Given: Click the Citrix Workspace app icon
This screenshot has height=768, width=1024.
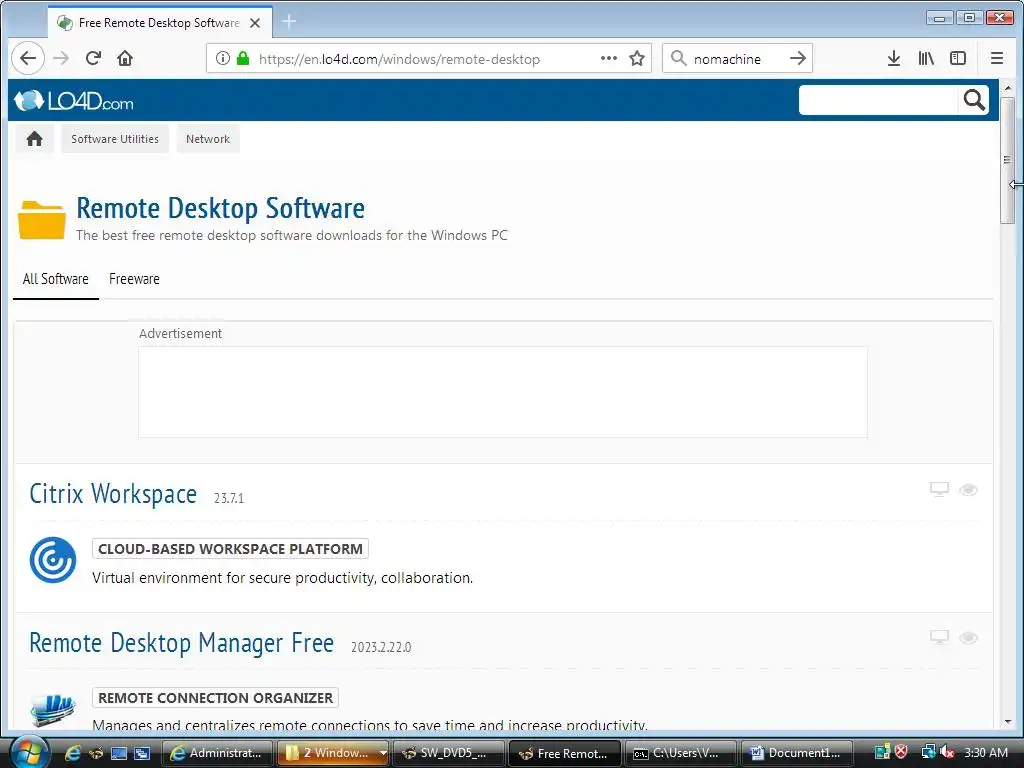Looking at the screenshot, I should pos(53,560).
